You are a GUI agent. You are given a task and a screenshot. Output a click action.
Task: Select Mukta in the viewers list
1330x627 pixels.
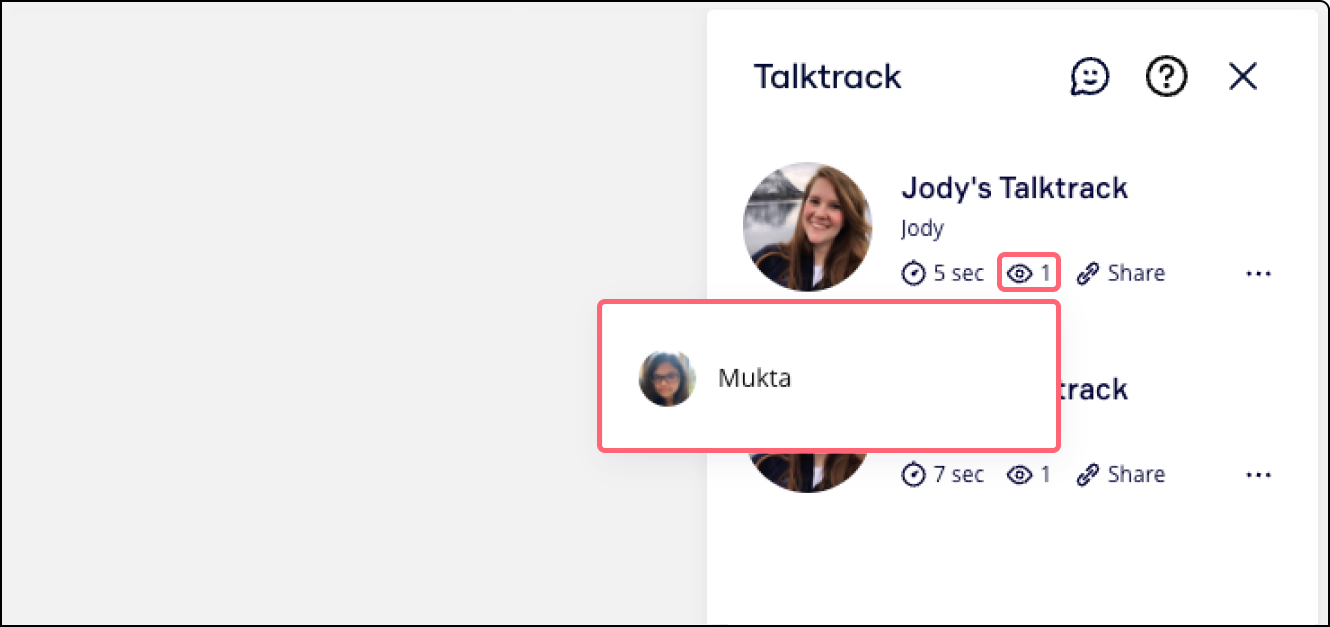click(755, 378)
